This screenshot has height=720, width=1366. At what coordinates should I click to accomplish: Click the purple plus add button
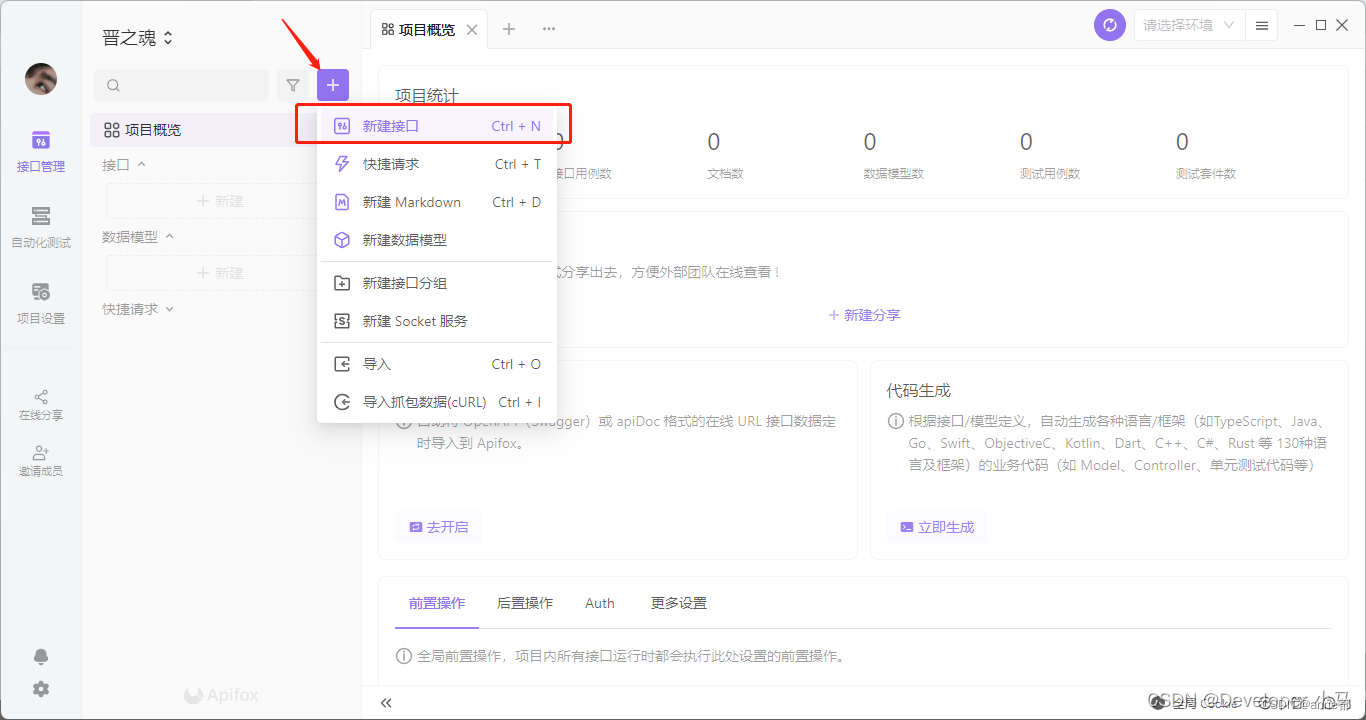[333, 85]
